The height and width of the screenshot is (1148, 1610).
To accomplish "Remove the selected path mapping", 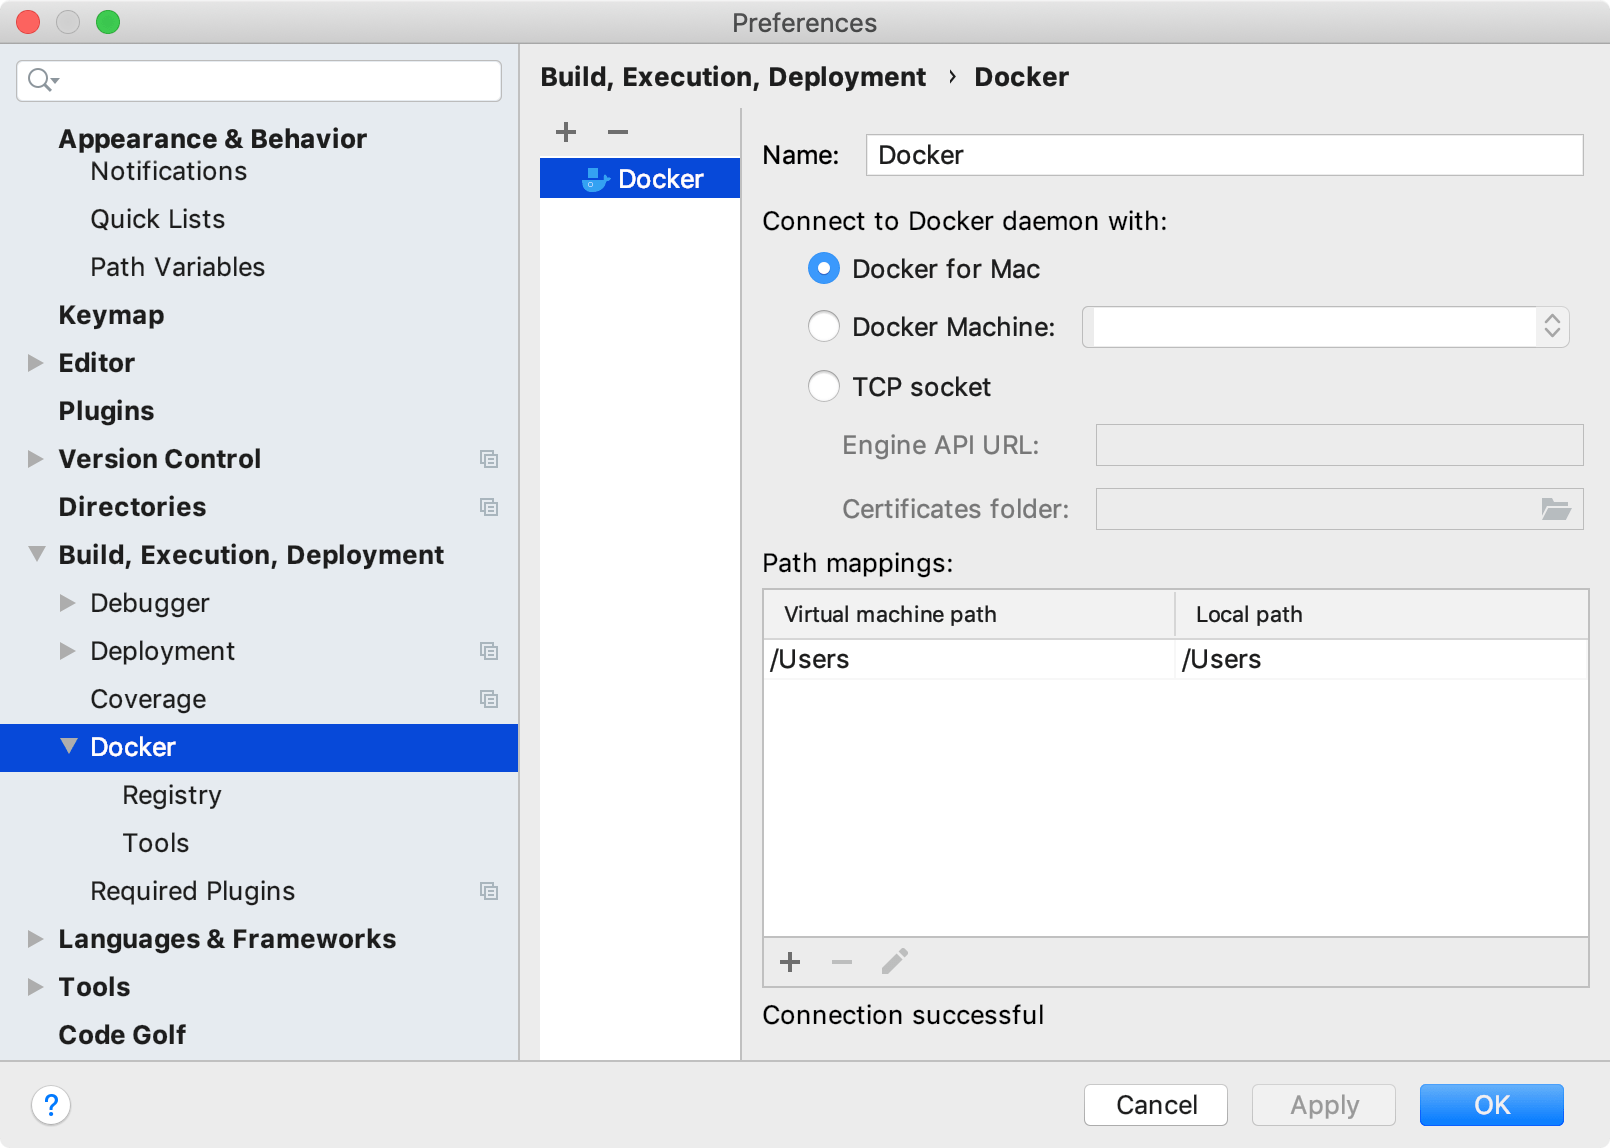I will 842,962.
